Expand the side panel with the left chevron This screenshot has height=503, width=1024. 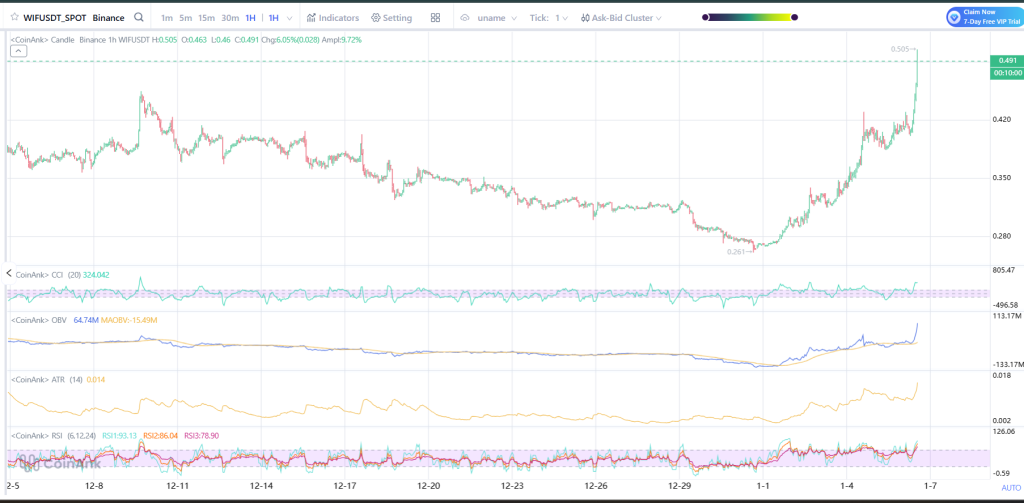coord(9,273)
